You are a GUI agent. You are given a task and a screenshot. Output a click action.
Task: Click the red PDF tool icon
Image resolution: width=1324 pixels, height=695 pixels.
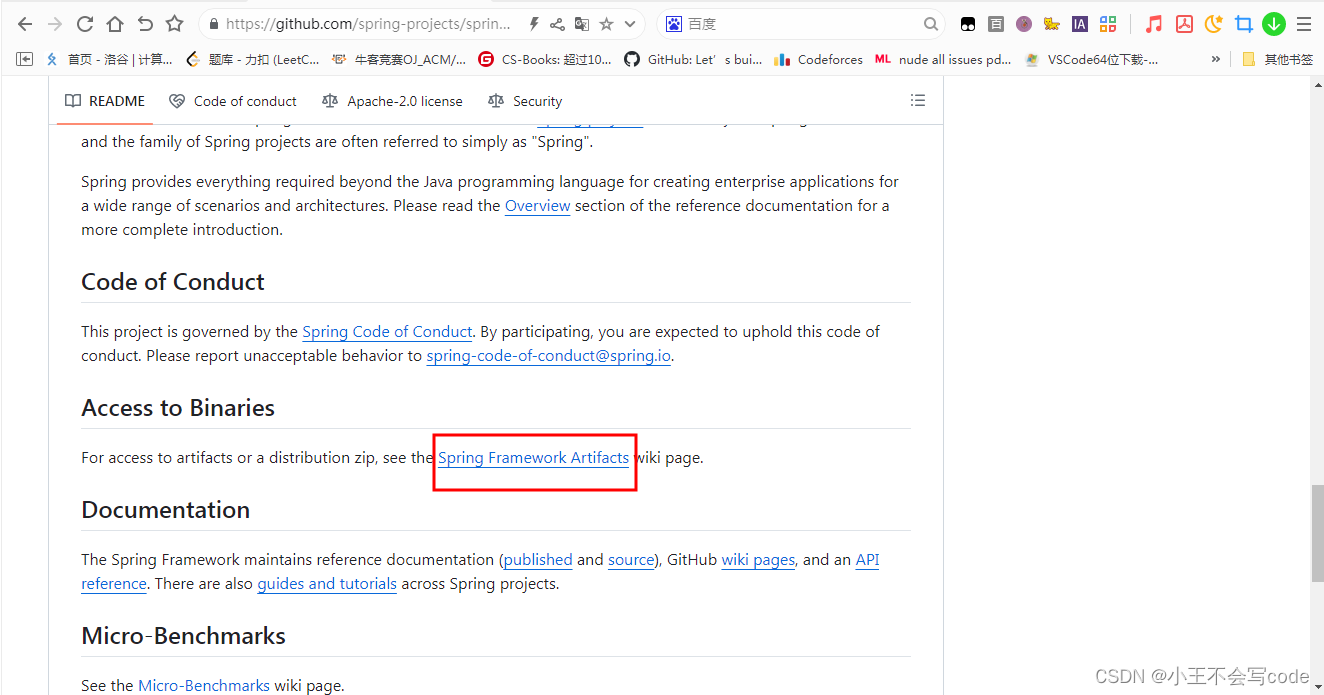[x=1184, y=24]
